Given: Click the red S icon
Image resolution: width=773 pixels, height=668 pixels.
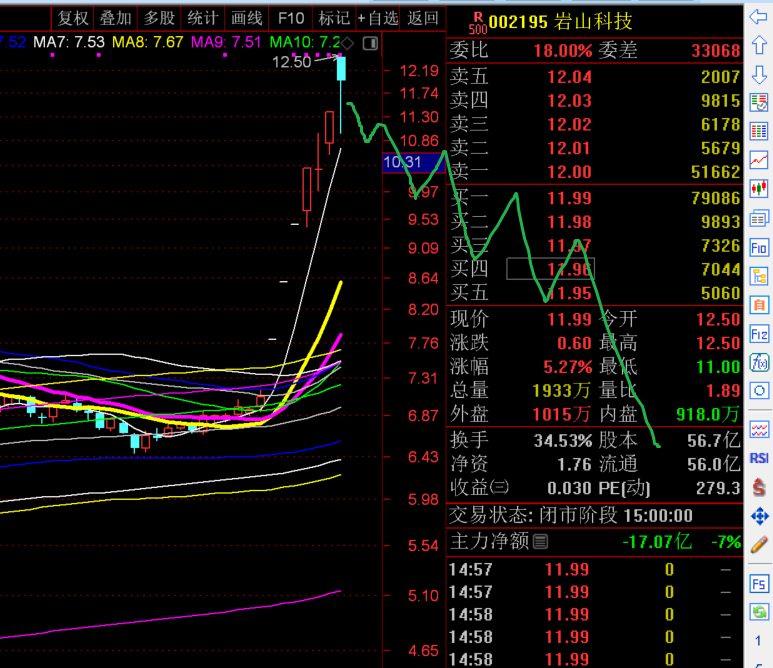Looking at the screenshot, I should point(759,488).
